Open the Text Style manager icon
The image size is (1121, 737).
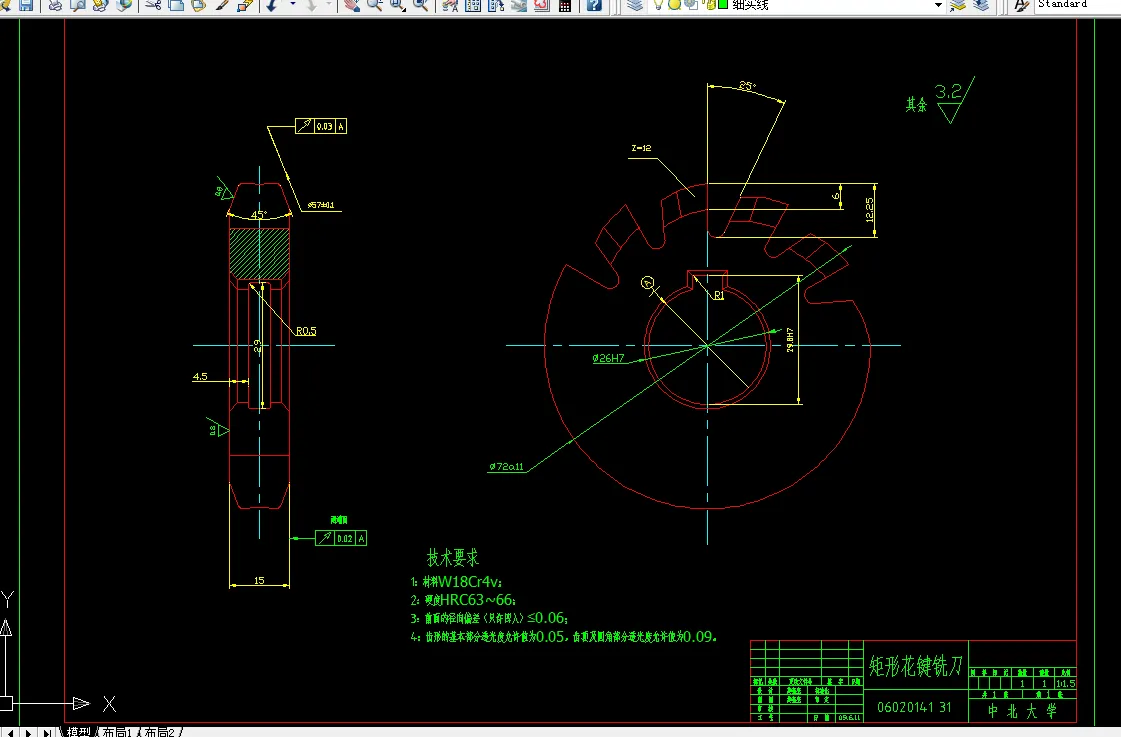[1022, 5]
